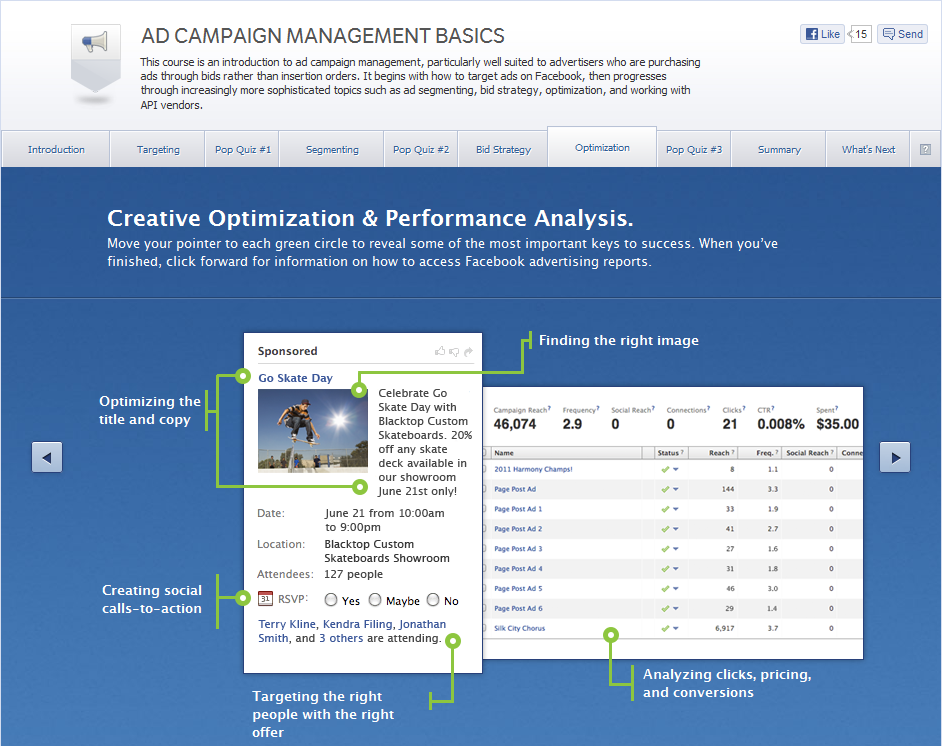Select the Maybe RSVP radio button

click(x=375, y=599)
